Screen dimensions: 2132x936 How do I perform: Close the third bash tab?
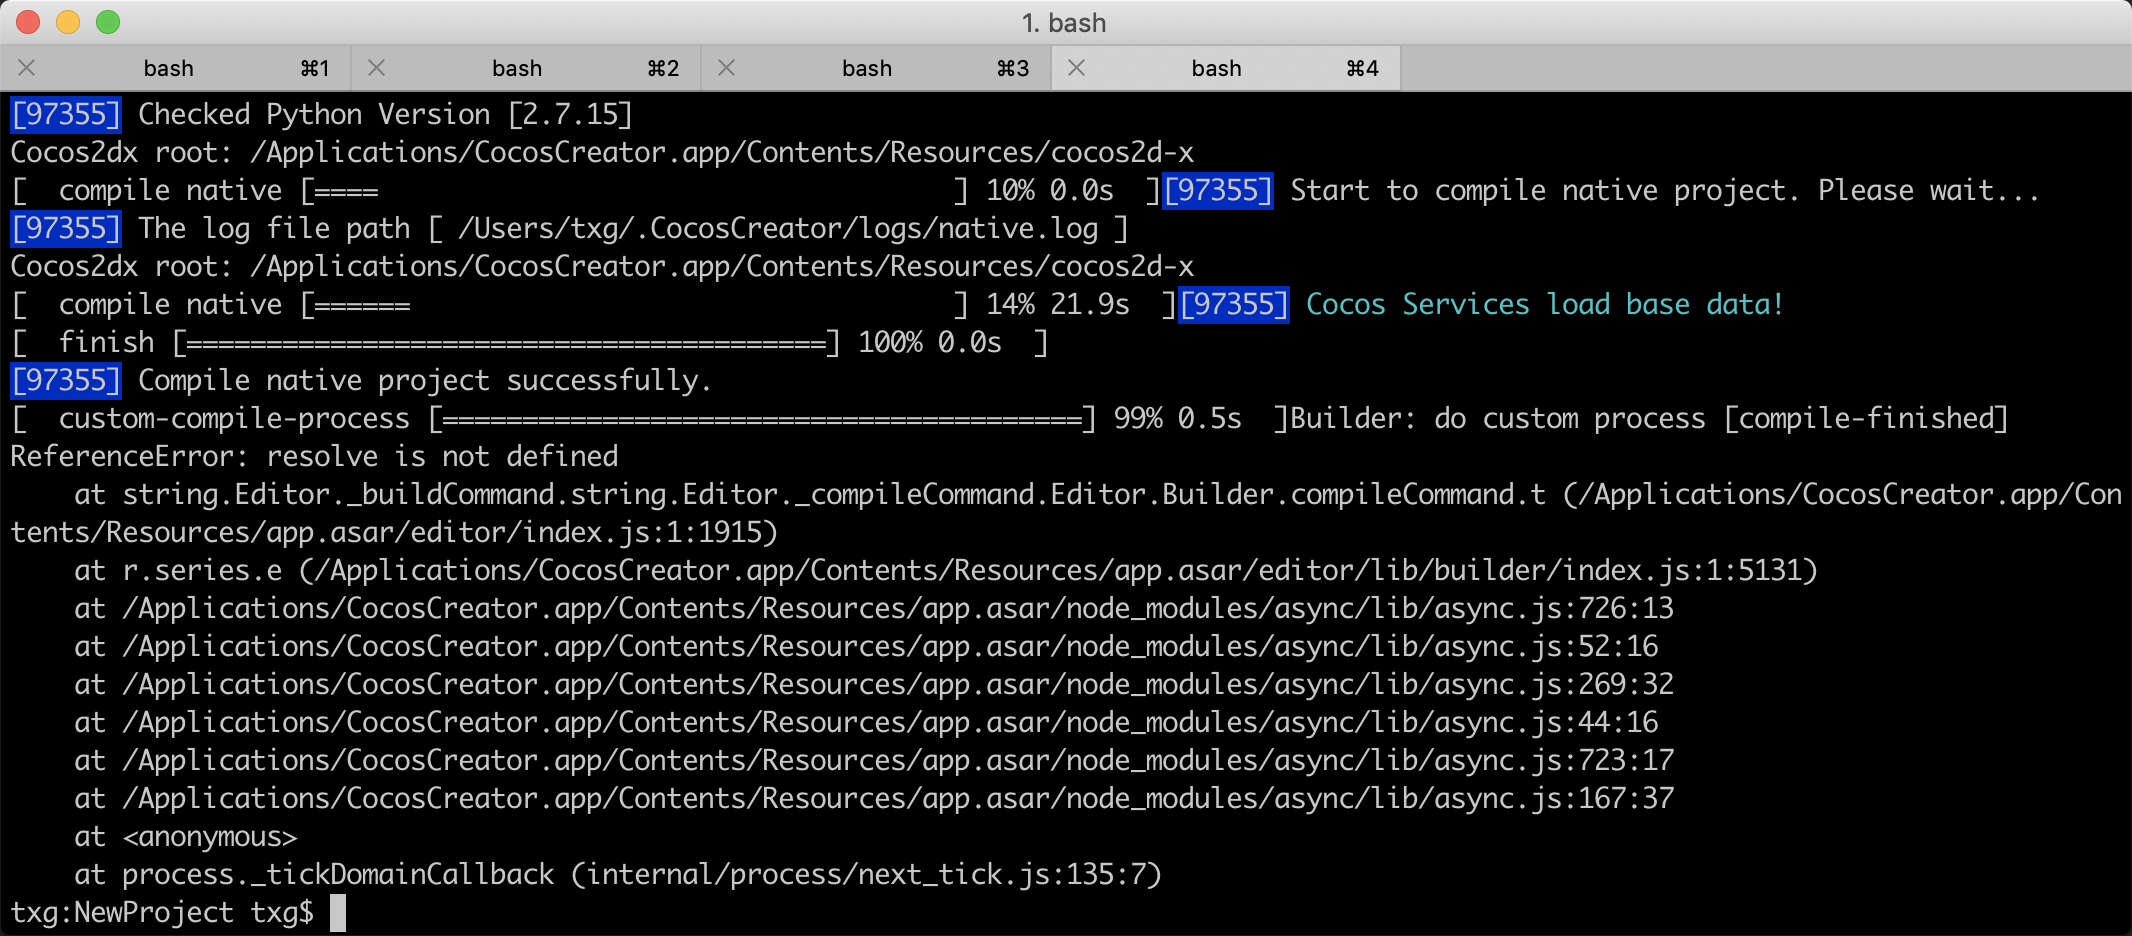[727, 68]
